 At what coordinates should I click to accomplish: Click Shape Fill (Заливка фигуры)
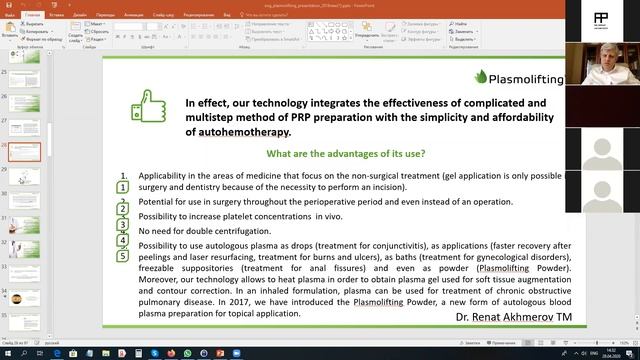[x=420, y=24]
